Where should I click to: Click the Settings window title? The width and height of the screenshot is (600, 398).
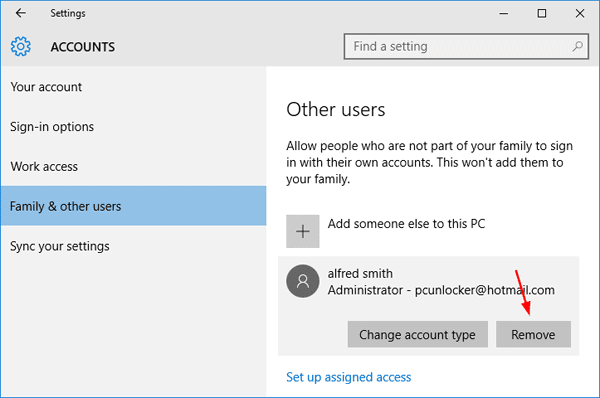pos(68,13)
